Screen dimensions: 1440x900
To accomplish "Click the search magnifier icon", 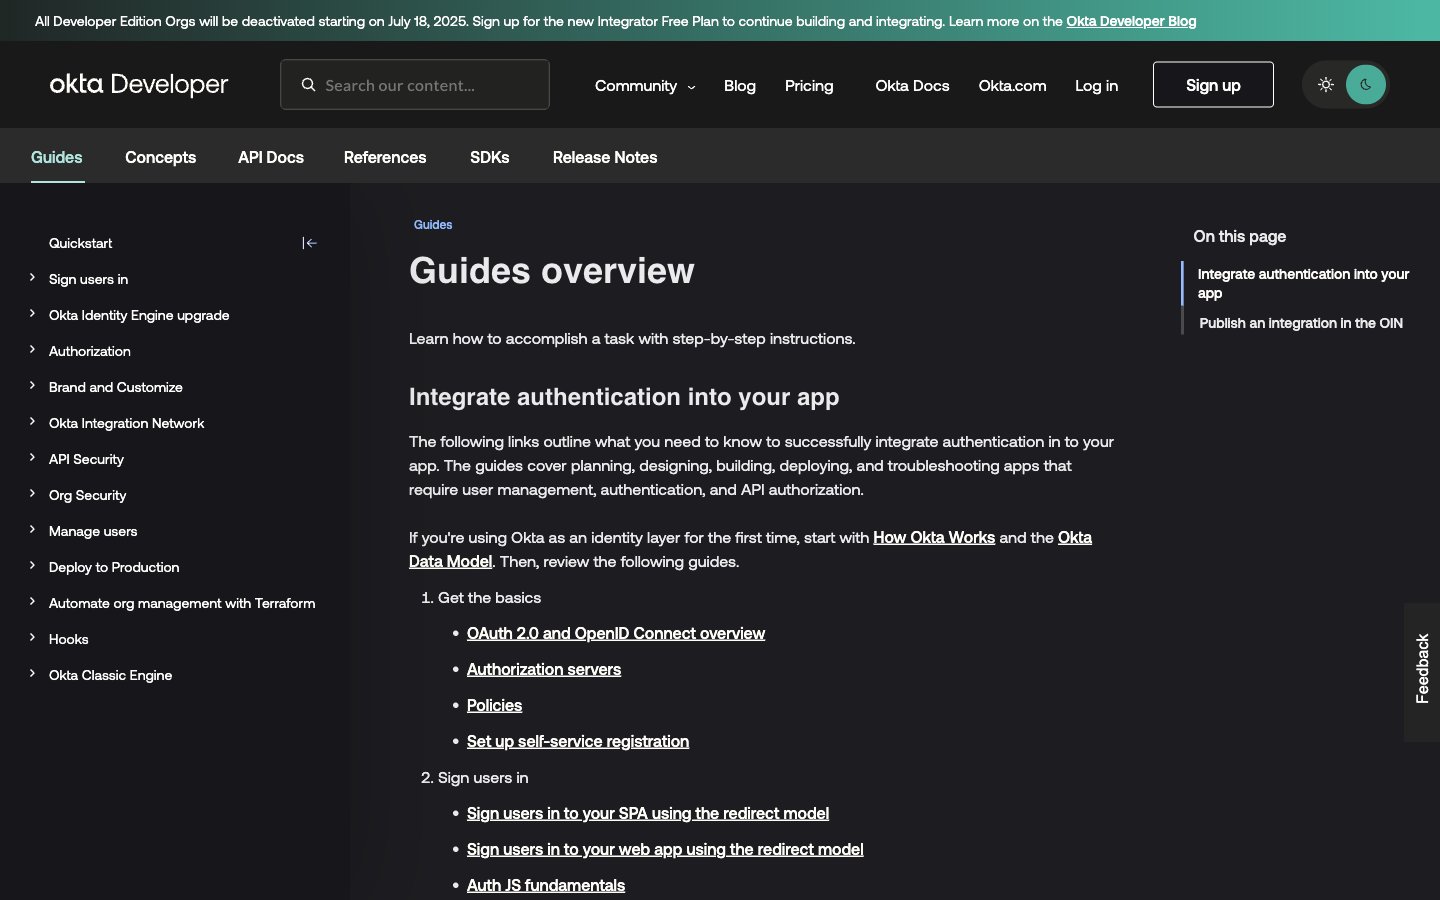I will [309, 85].
